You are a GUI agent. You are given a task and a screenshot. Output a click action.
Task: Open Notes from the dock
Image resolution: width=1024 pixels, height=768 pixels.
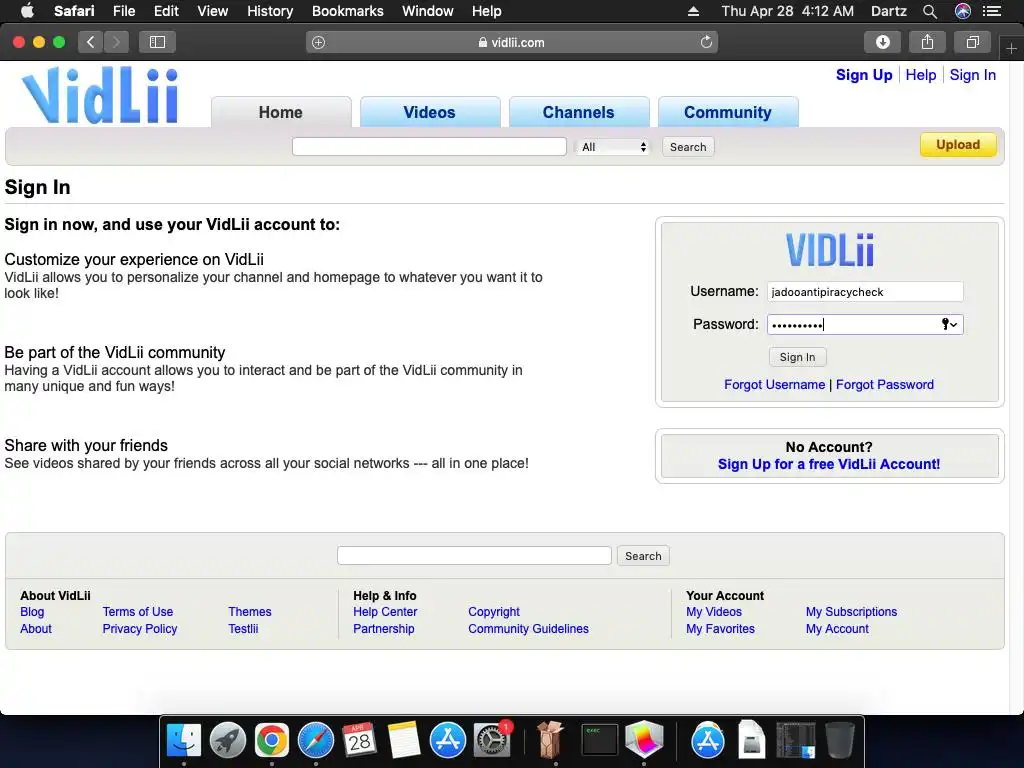[x=404, y=741]
